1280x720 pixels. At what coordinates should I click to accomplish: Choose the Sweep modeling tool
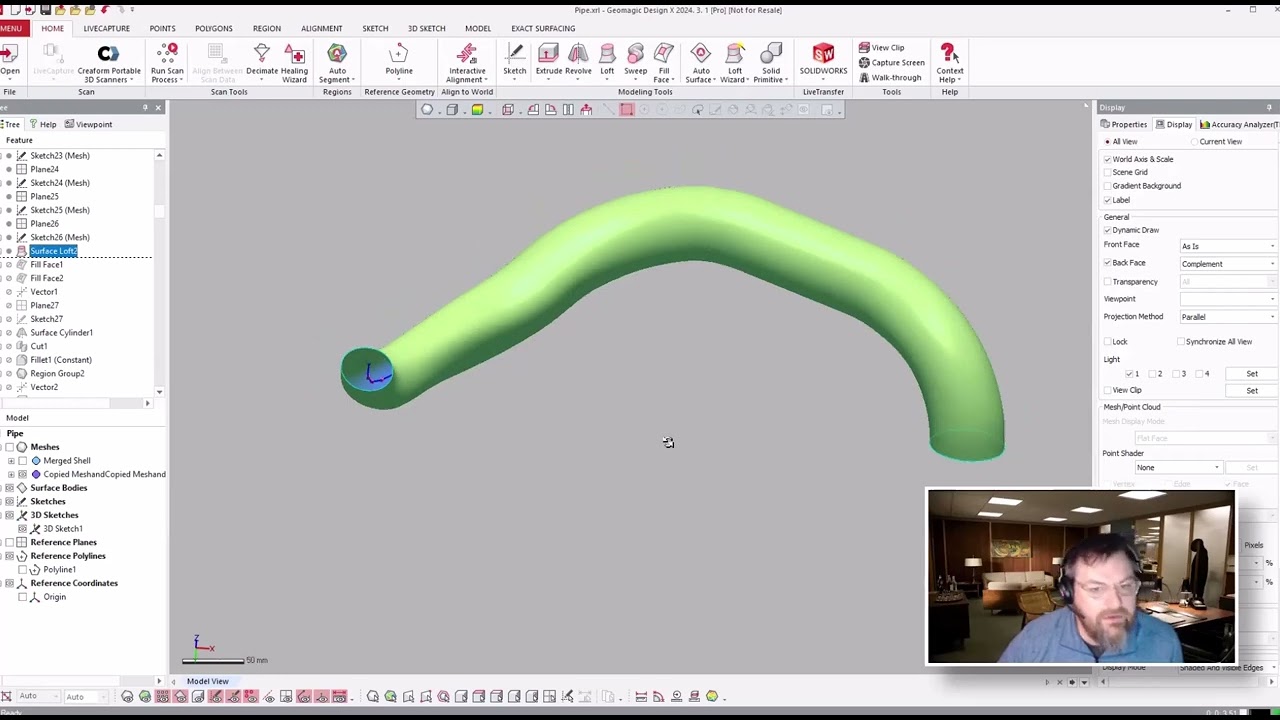[636, 61]
